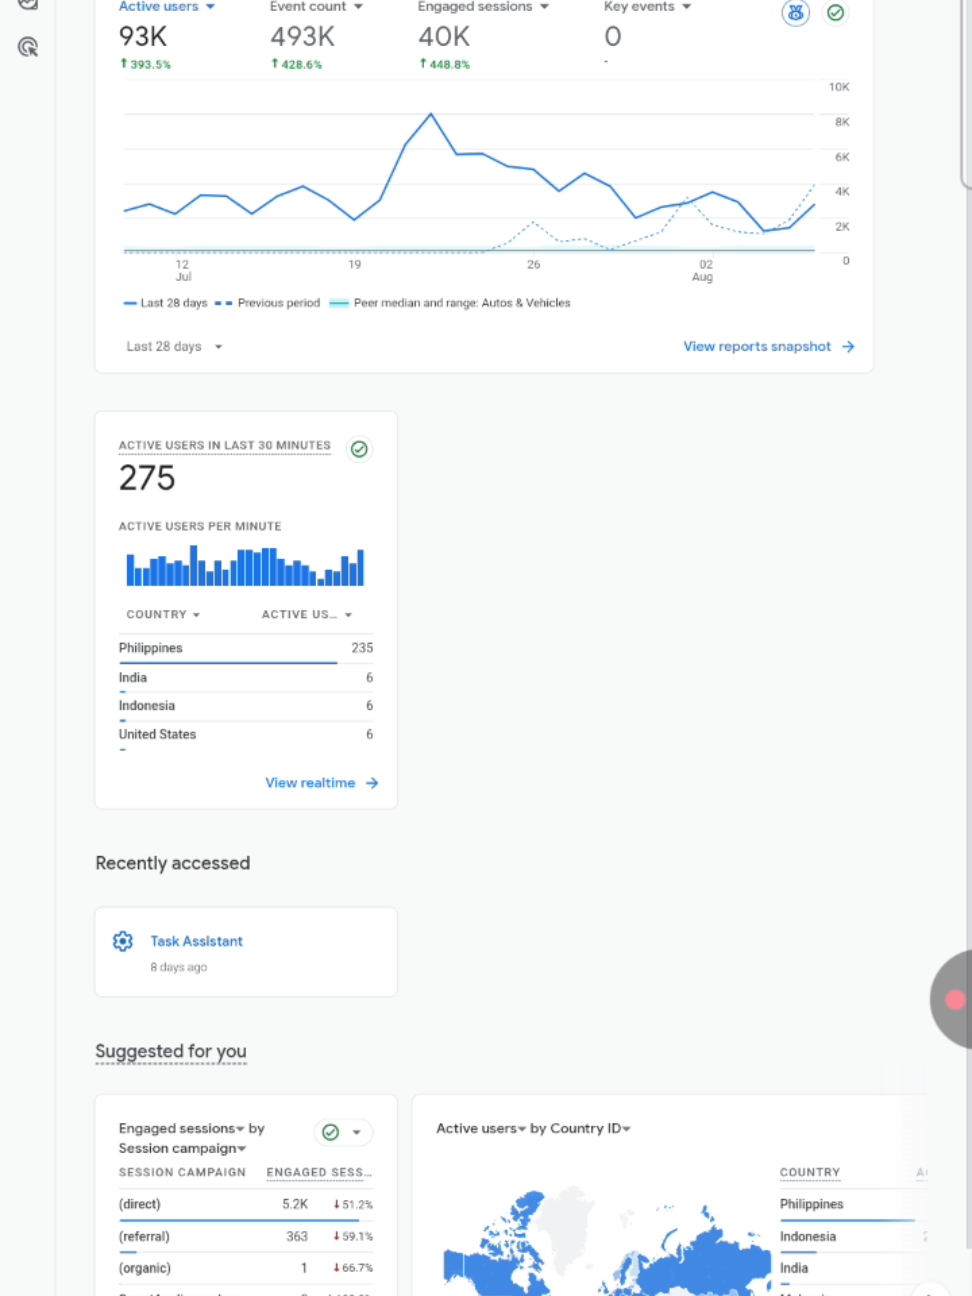
Task: Click the Engaged sessions card check icon
Action: 330,1132
